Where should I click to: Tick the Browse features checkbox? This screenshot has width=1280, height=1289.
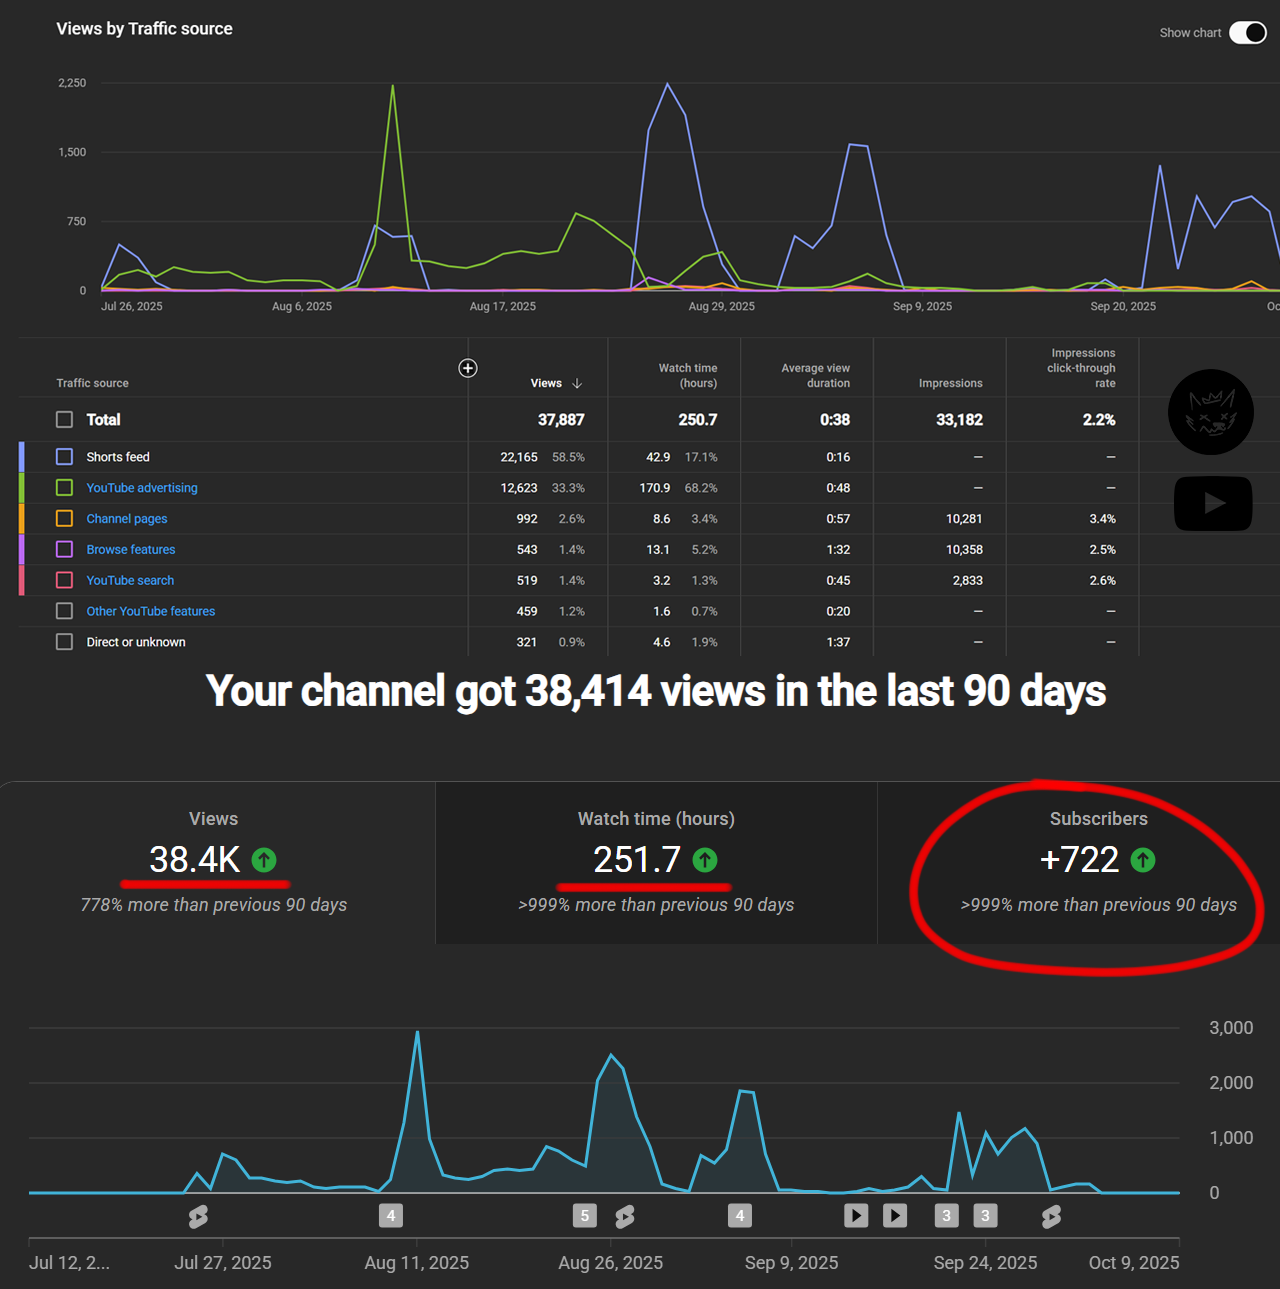64,550
